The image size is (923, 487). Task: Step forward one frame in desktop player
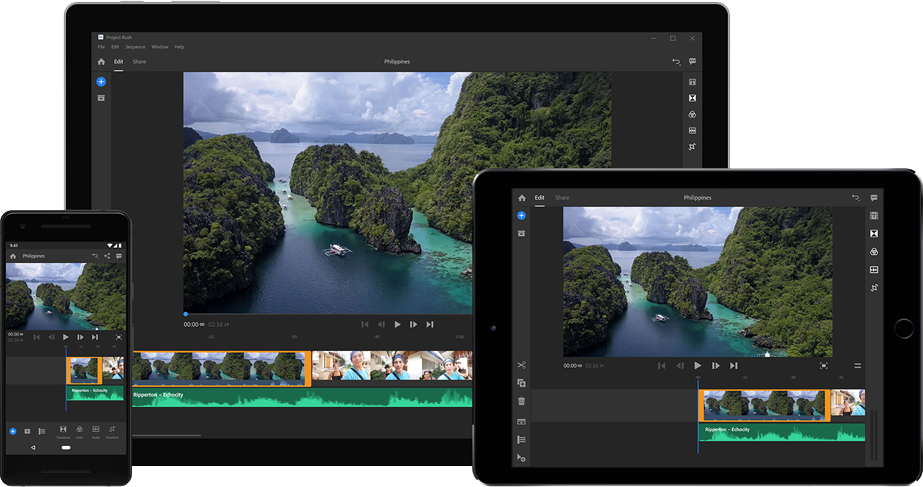click(x=413, y=324)
